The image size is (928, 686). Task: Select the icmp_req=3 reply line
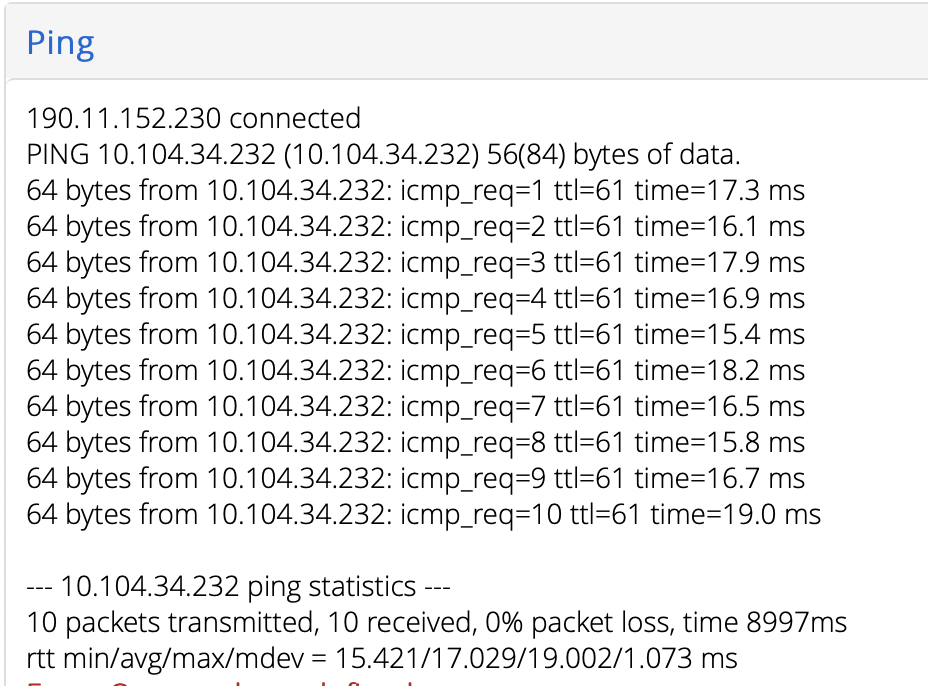tap(415, 263)
